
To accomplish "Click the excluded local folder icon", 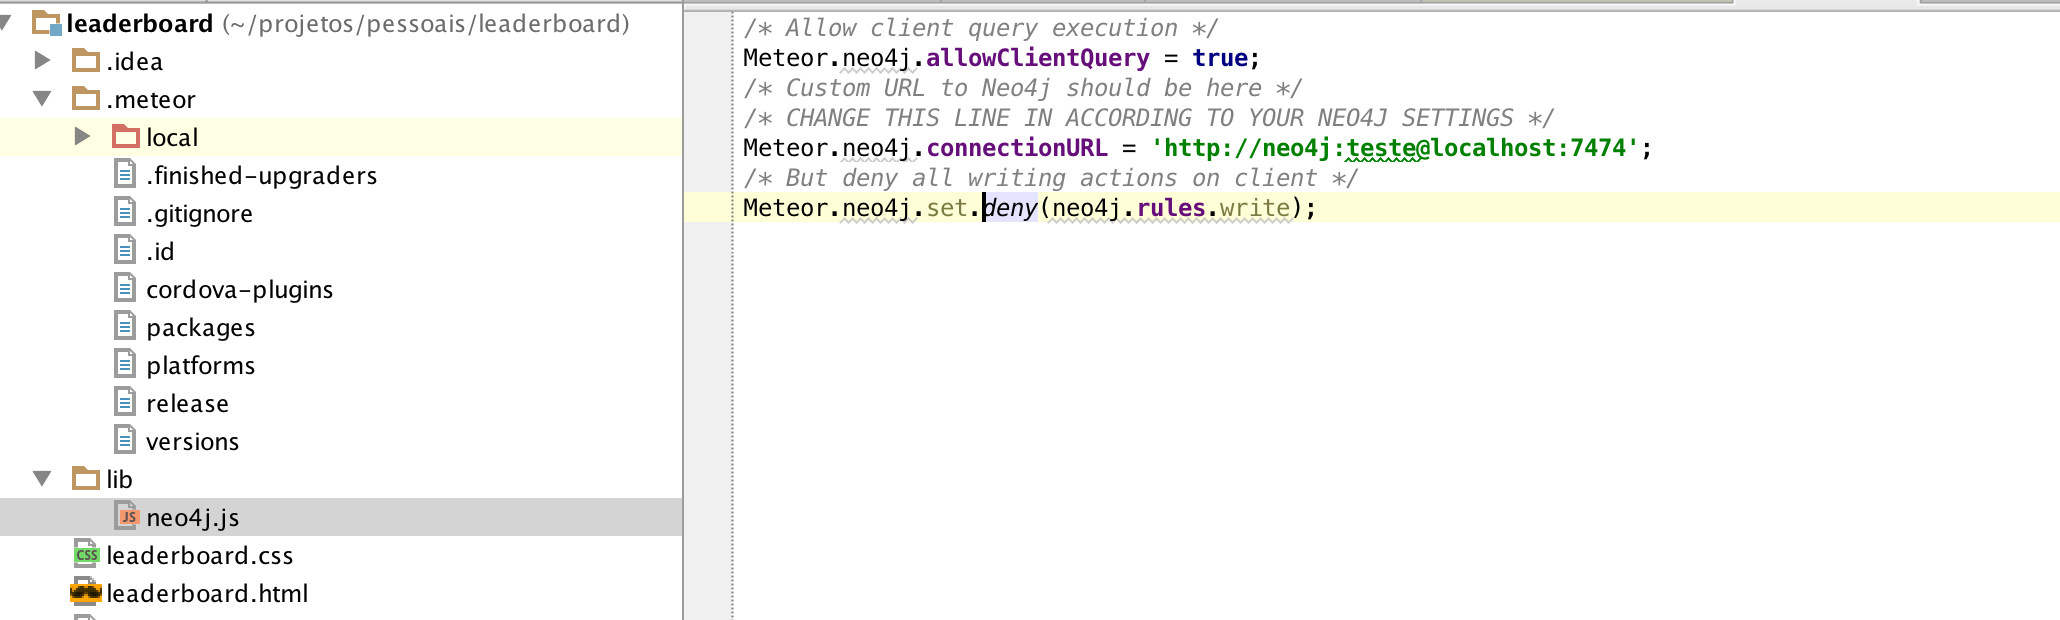I will click(126, 137).
